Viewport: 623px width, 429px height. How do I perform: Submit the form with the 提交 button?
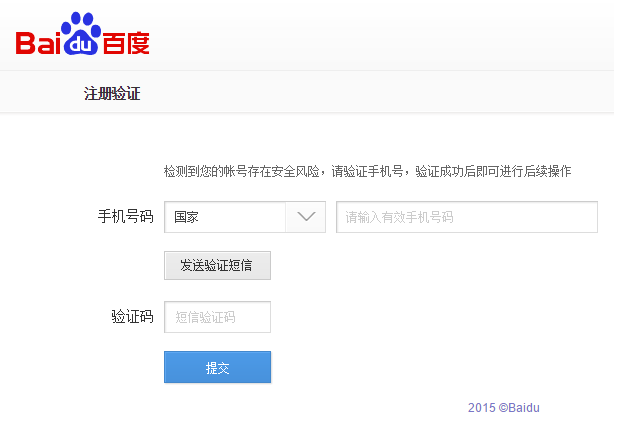(217, 367)
